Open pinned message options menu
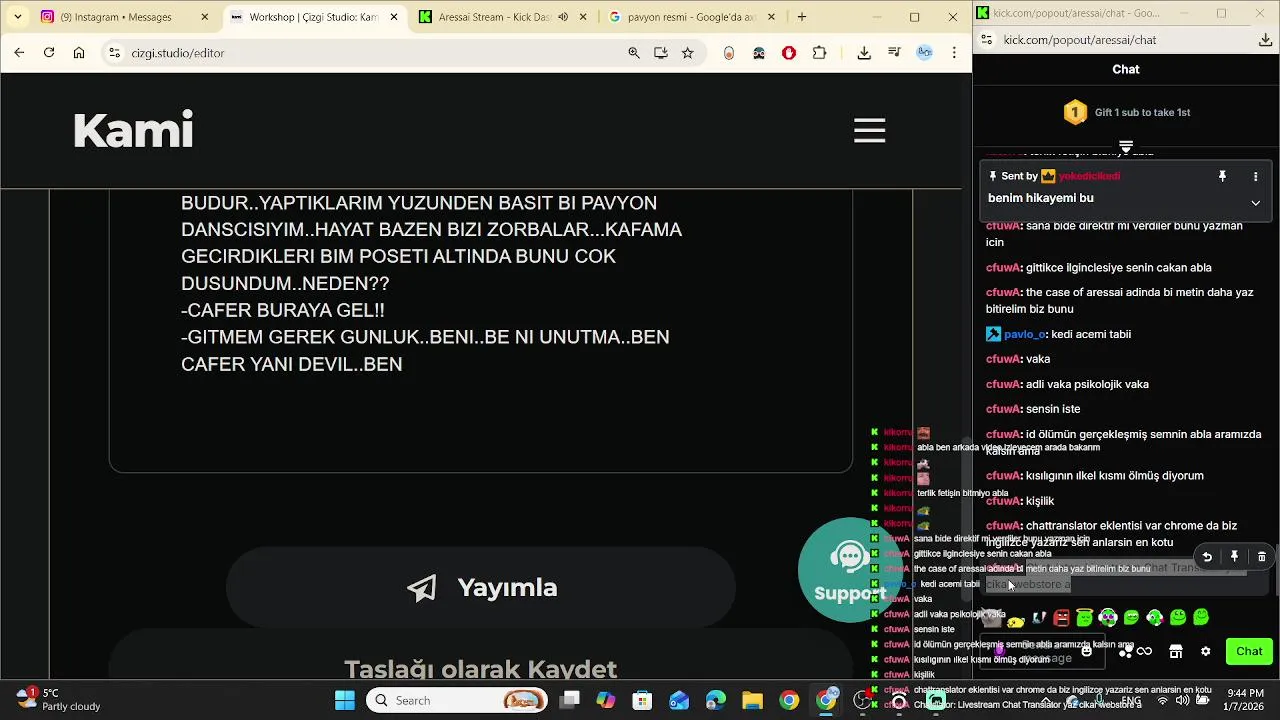 click(1255, 176)
